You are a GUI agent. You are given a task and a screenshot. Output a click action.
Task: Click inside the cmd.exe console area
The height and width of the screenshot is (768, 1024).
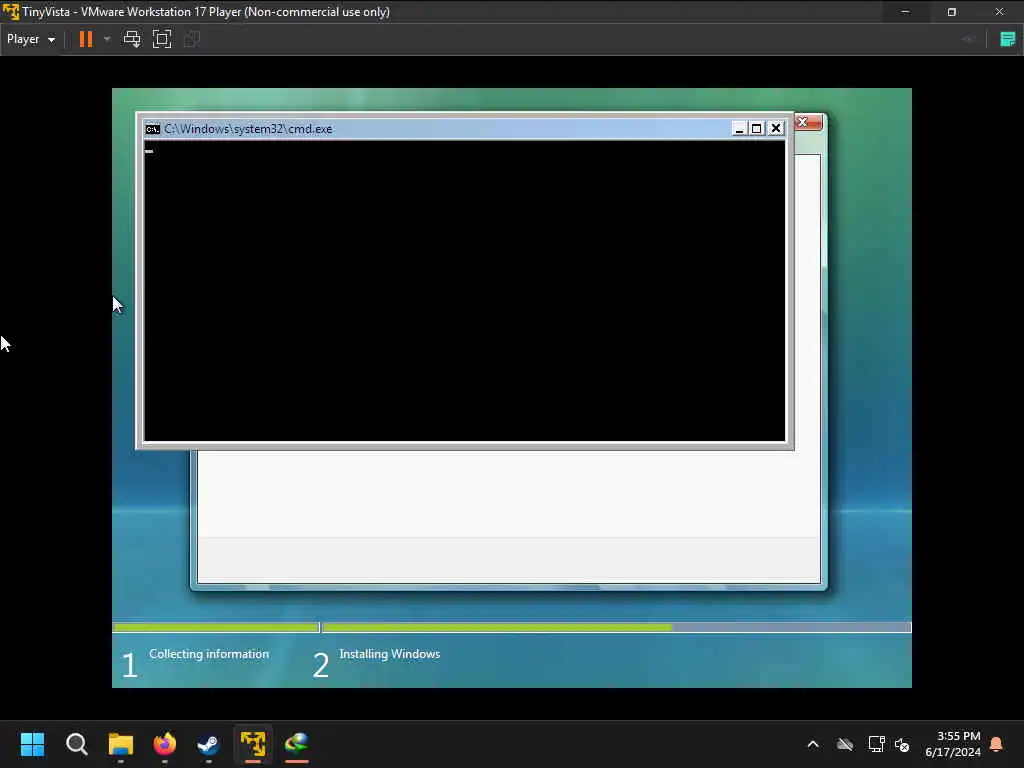pyautogui.click(x=464, y=291)
